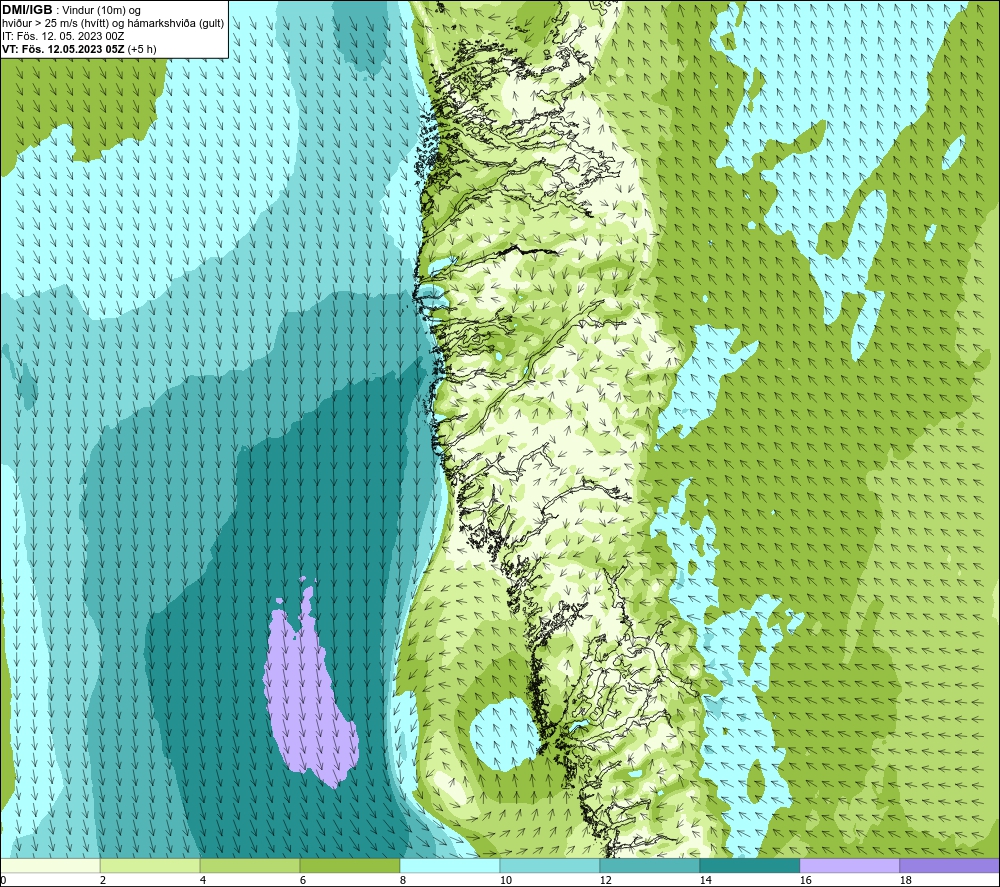The height and width of the screenshot is (887, 1000).
Task: Click the legend scale label 4
Action: (203, 880)
